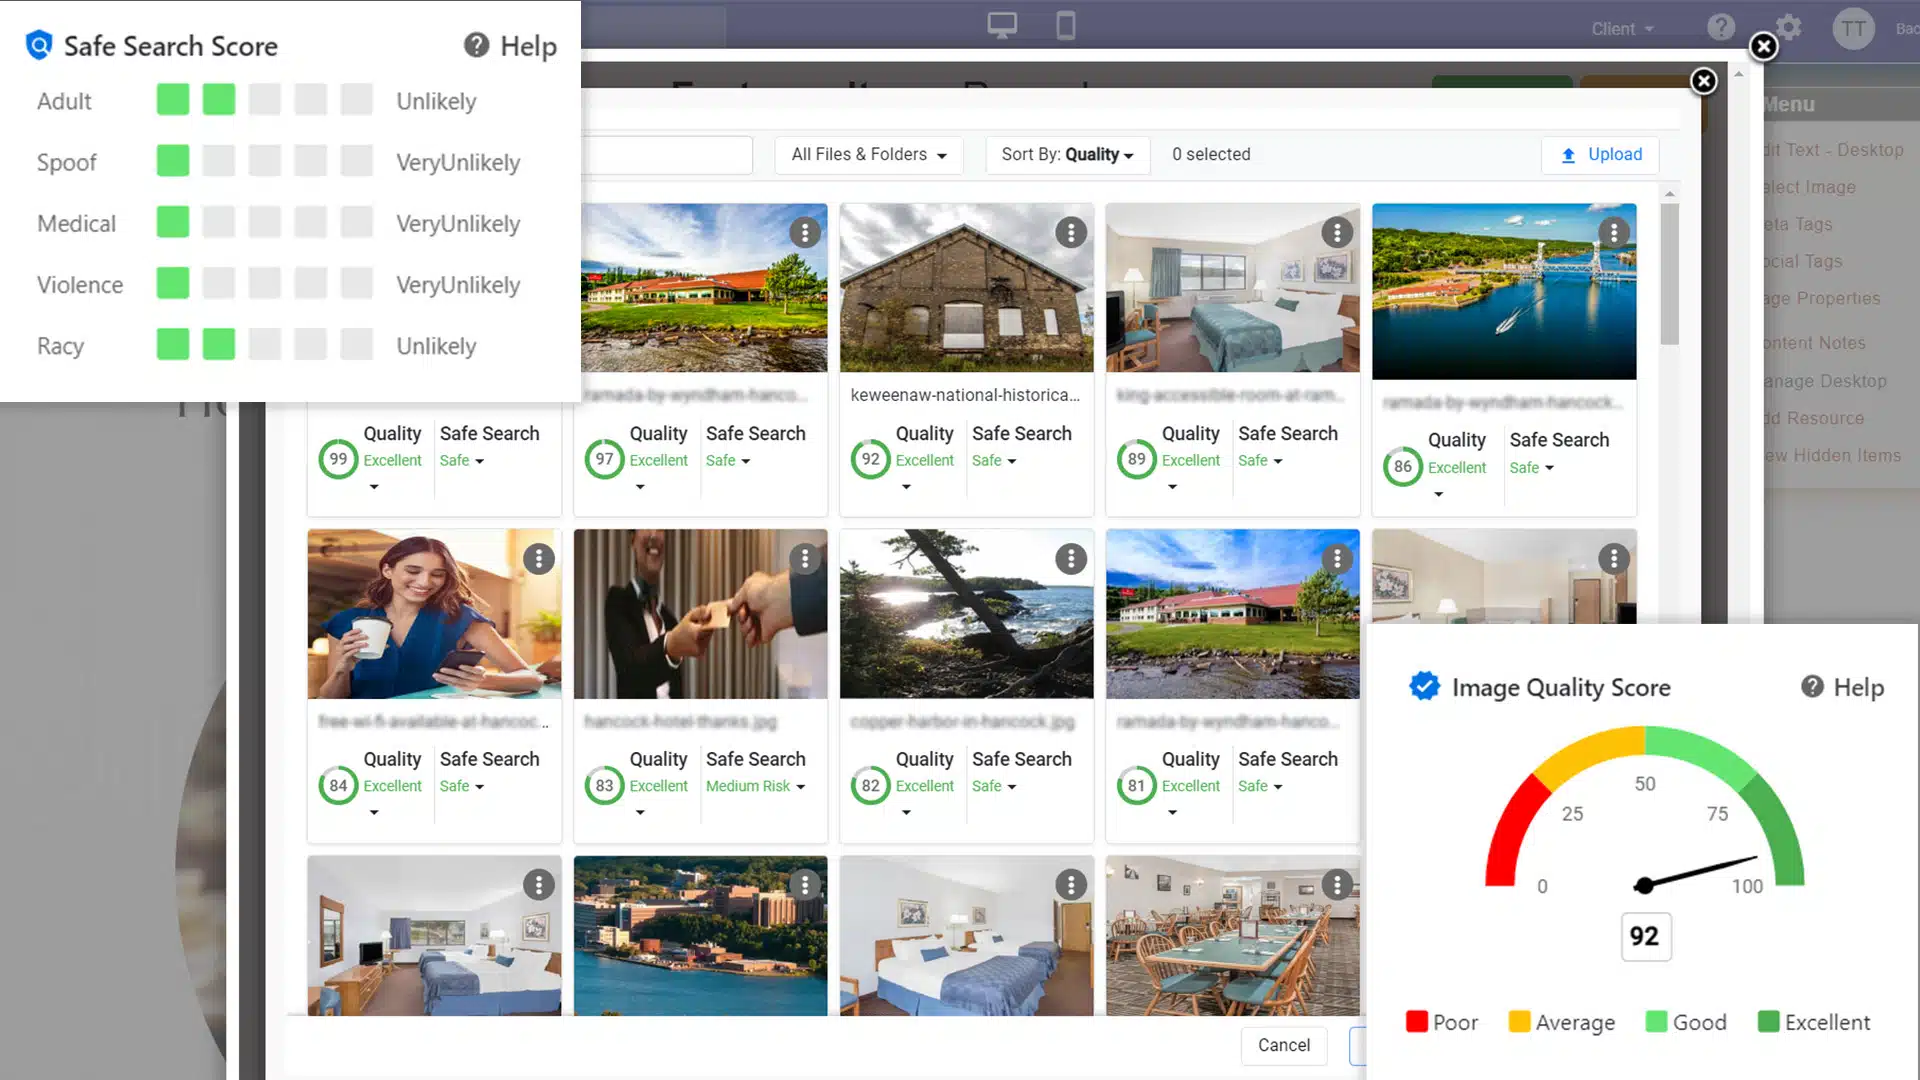The image size is (1920, 1080).
Task: Click the first green Racy score square
Action: (x=173, y=344)
